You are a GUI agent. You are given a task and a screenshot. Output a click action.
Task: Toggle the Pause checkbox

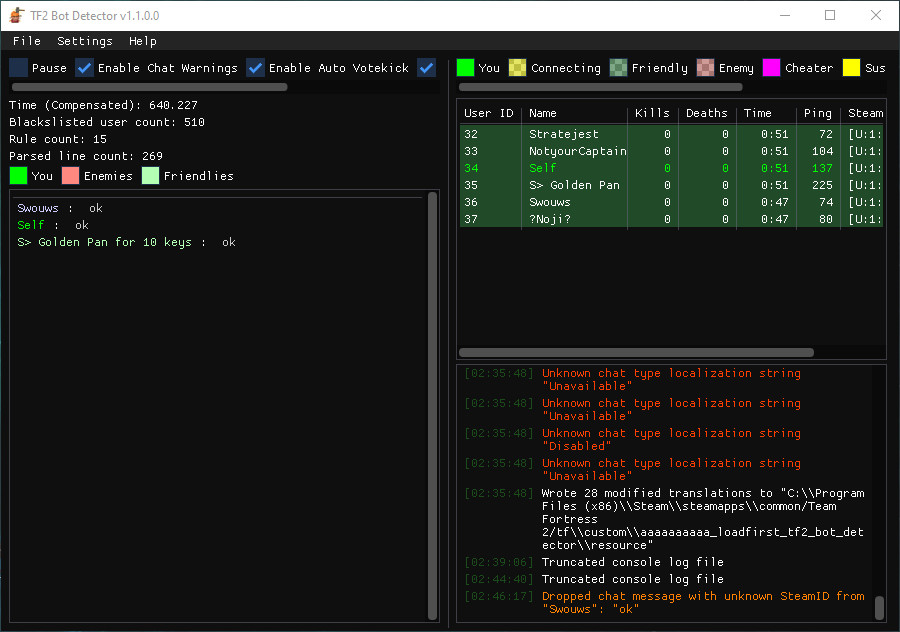pos(19,68)
